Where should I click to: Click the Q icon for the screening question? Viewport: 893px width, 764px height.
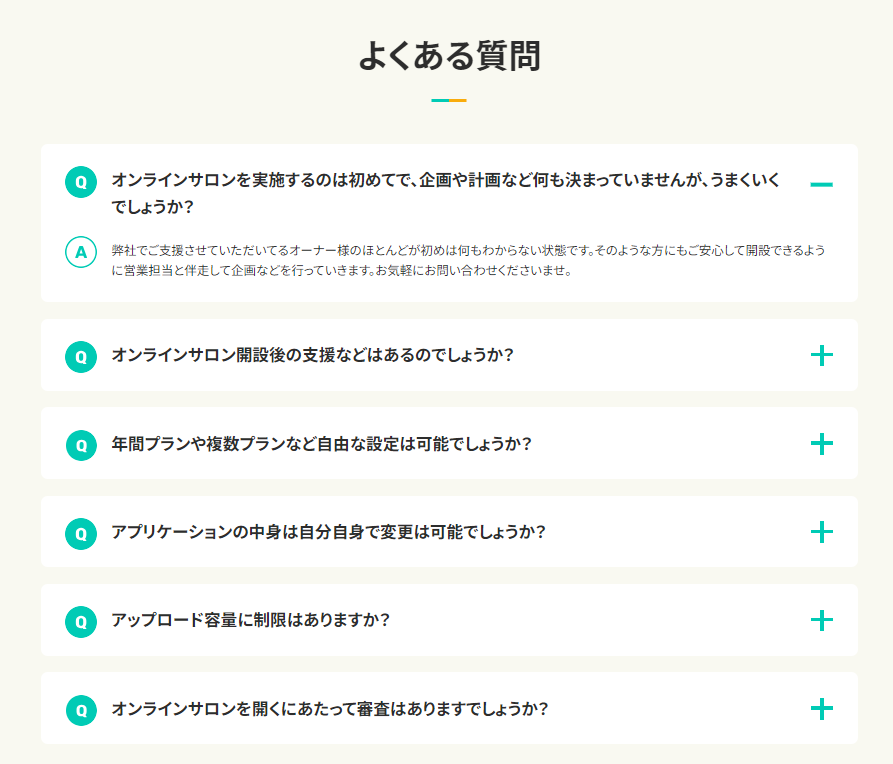[81, 708]
